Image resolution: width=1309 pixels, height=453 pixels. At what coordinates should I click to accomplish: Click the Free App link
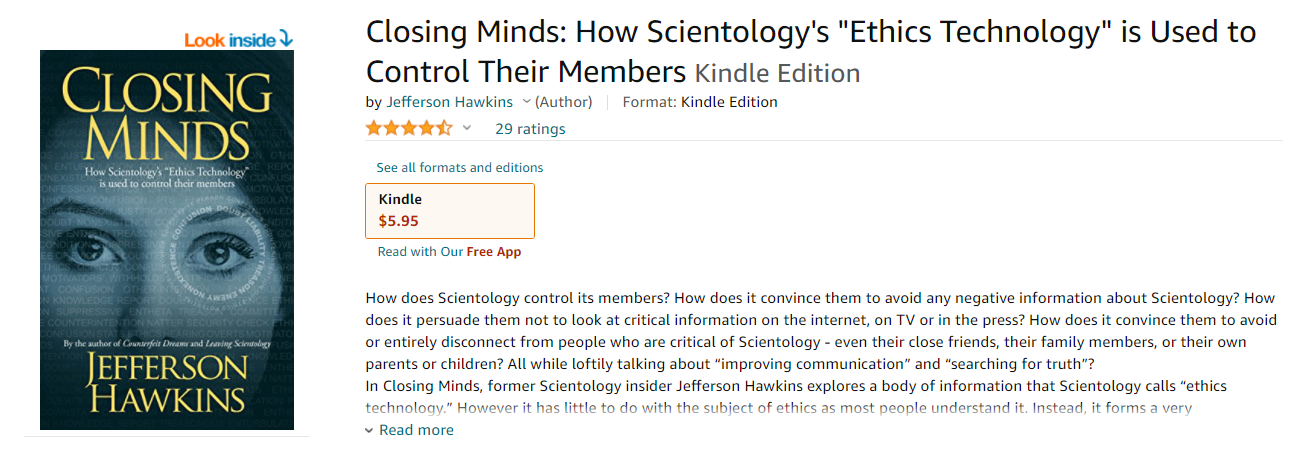click(x=494, y=252)
